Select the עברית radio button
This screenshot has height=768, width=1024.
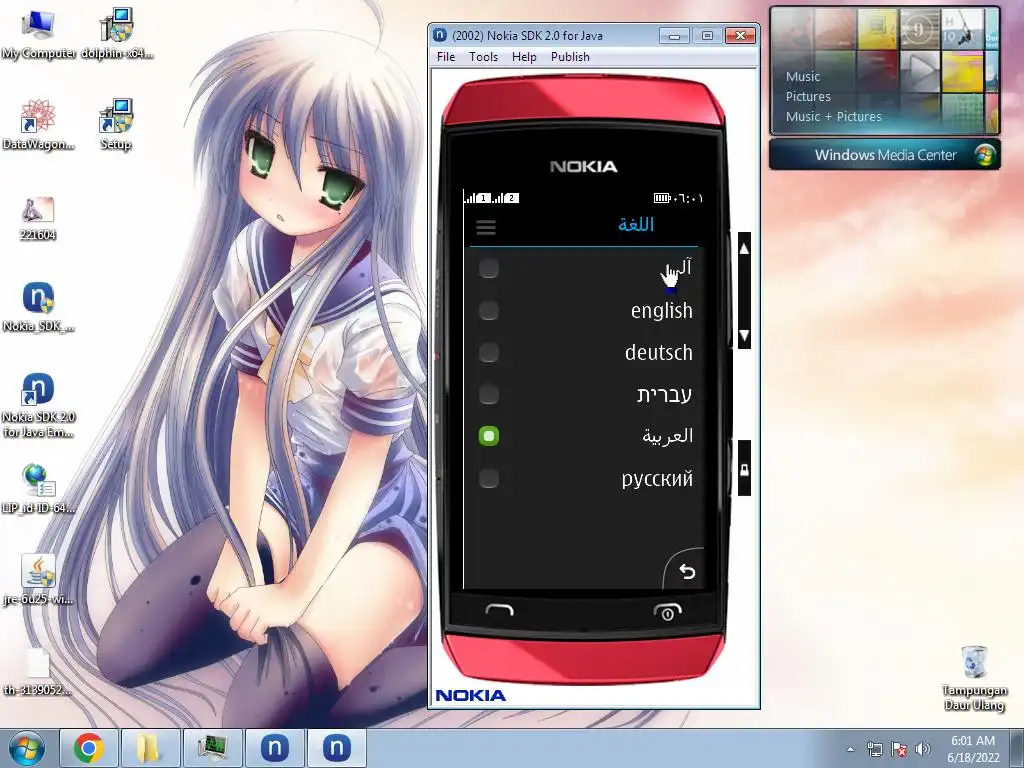point(488,394)
